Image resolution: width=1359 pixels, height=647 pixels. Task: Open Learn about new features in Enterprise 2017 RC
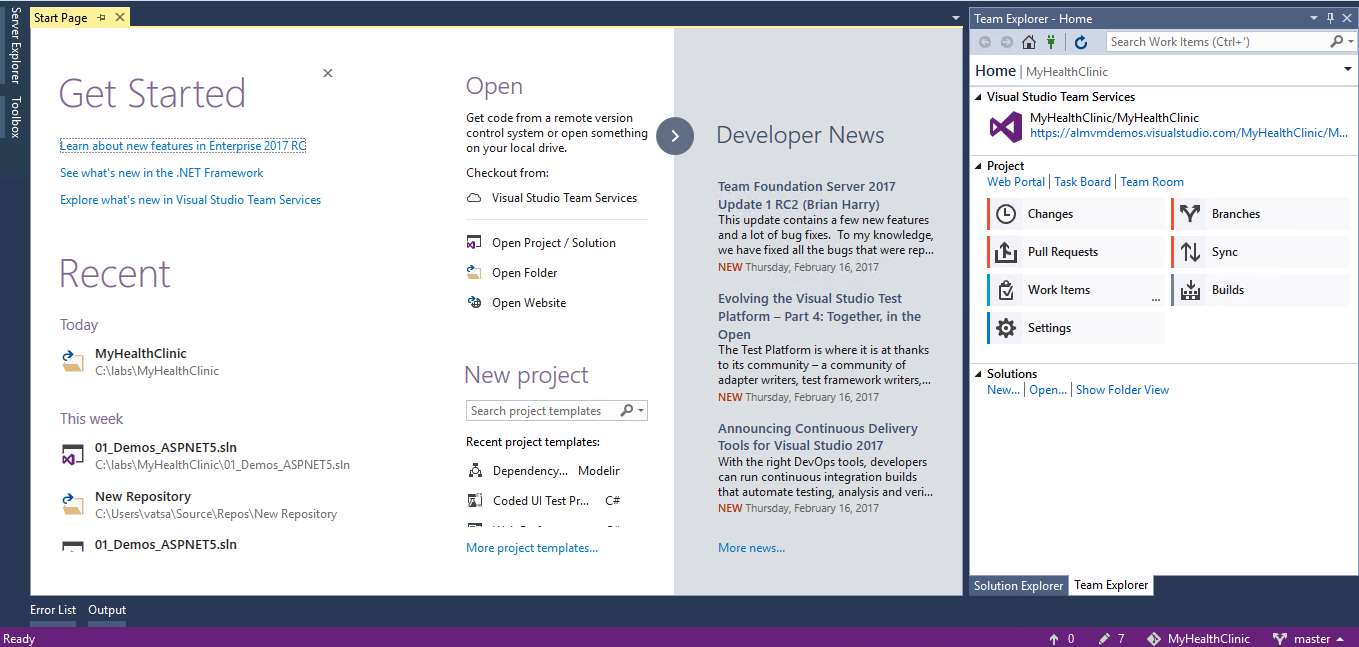tap(183, 146)
